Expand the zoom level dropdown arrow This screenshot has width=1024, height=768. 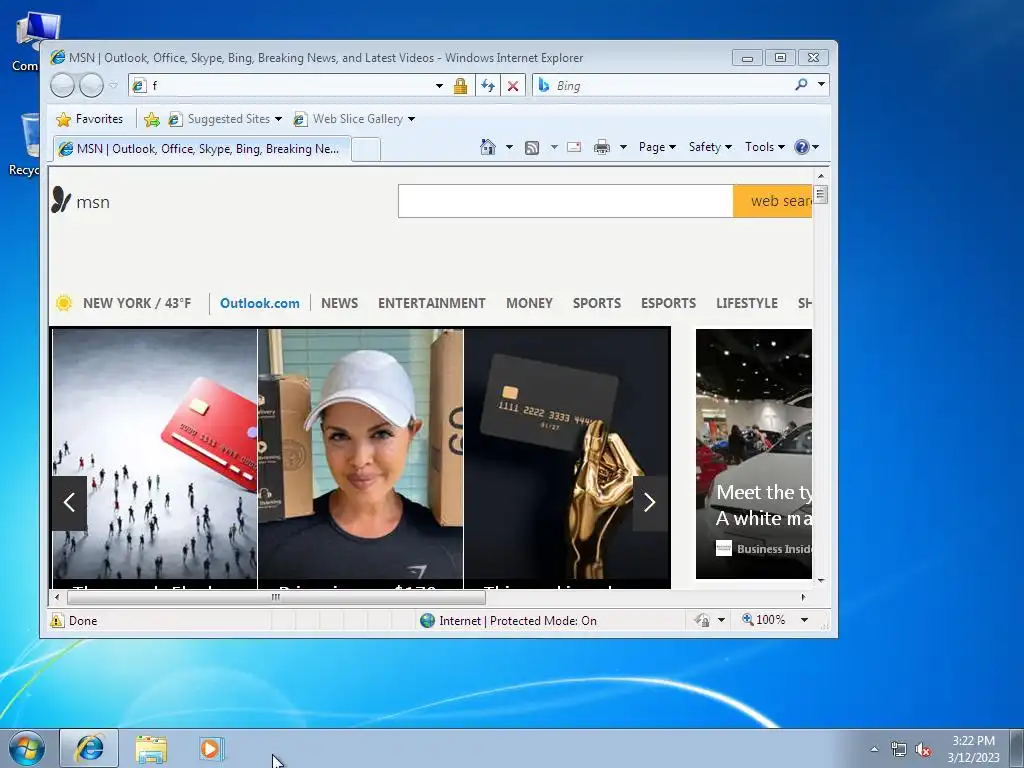(x=805, y=620)
